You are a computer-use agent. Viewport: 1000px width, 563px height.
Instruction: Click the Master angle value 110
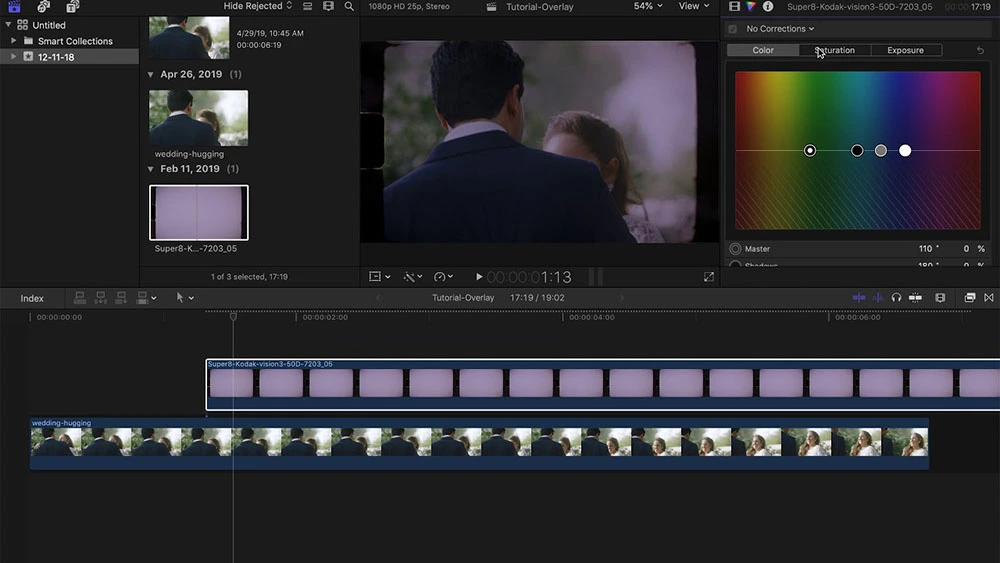click(x=925, y=249)
